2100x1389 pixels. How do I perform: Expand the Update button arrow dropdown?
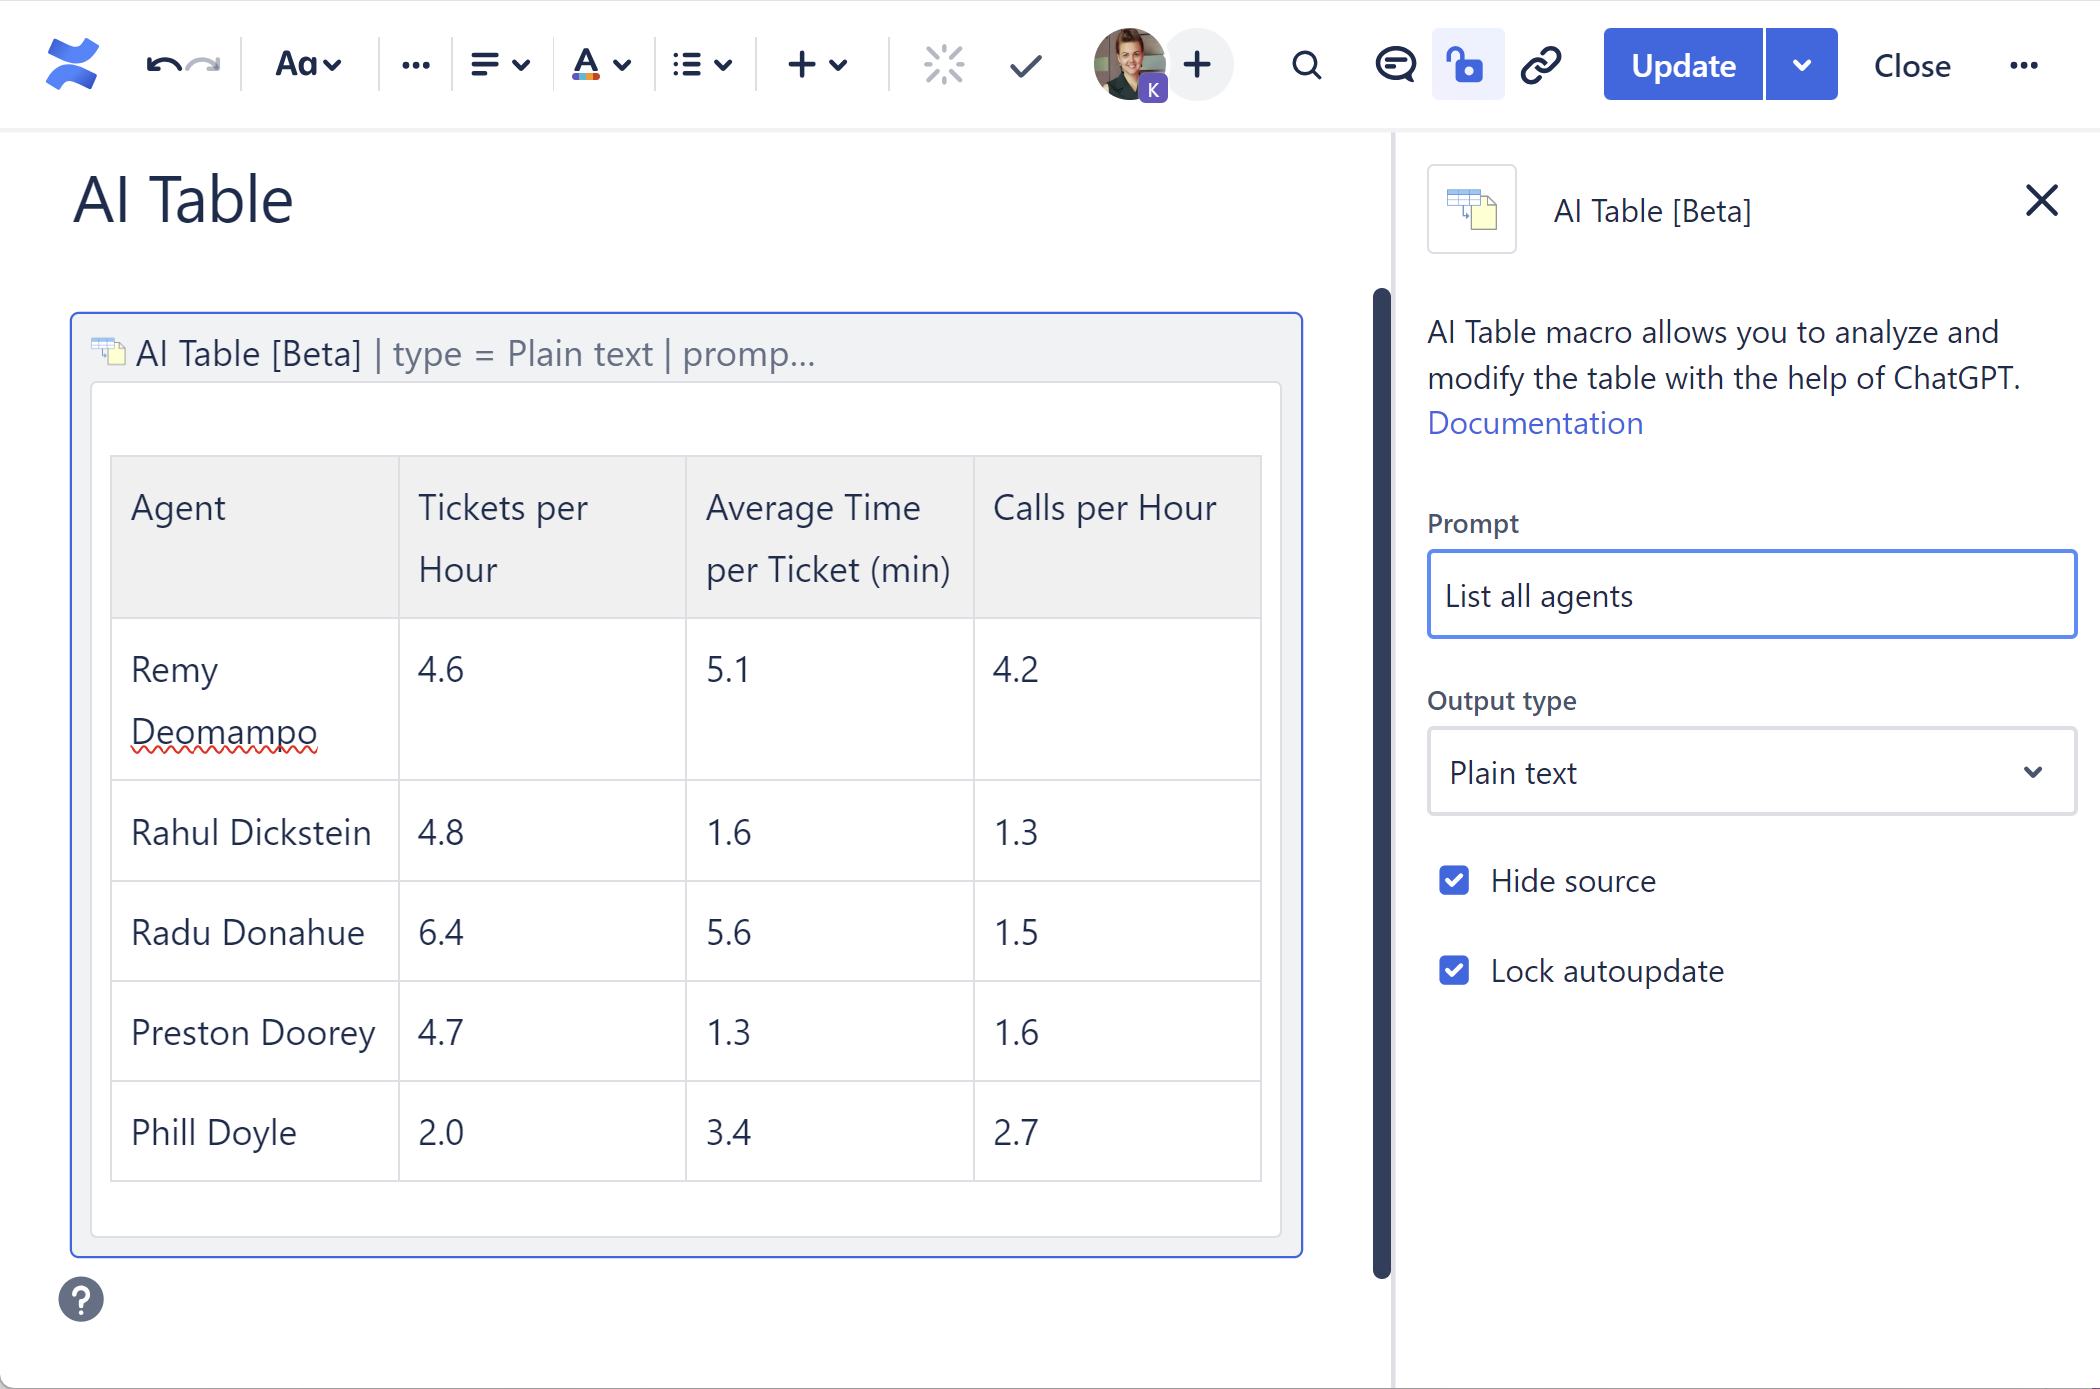(x=1802, y=65)
